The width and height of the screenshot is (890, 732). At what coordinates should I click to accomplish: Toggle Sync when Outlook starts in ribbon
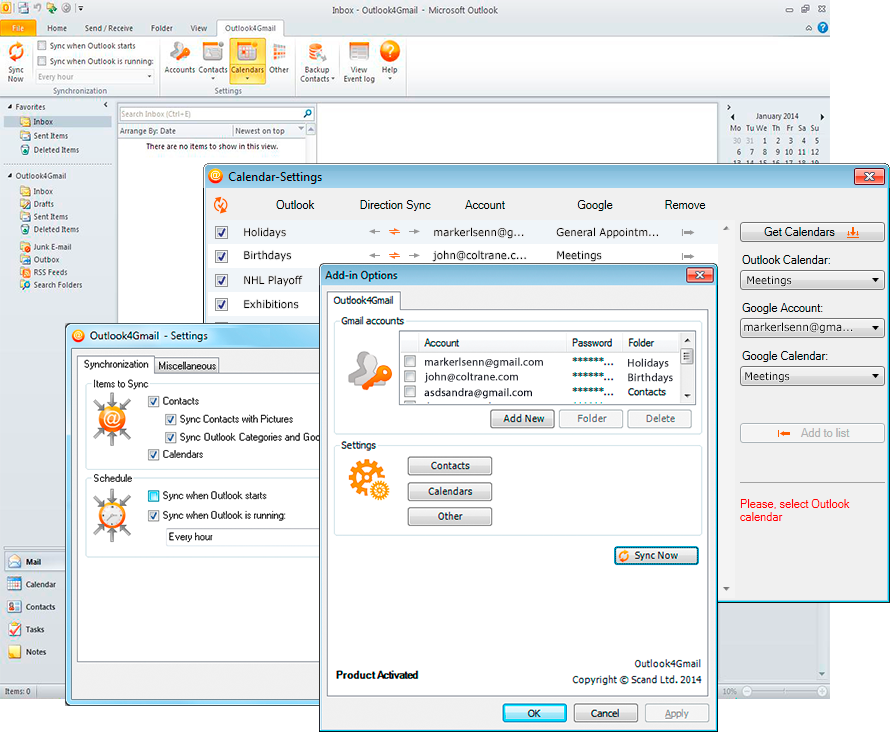coord(41,45)
